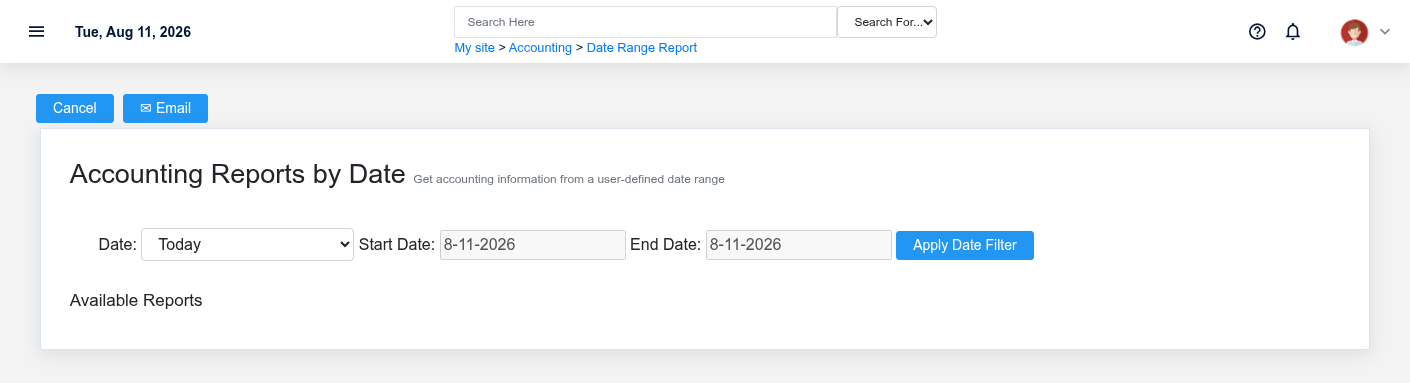
Task: Apply the date filter
Action: 965,245
